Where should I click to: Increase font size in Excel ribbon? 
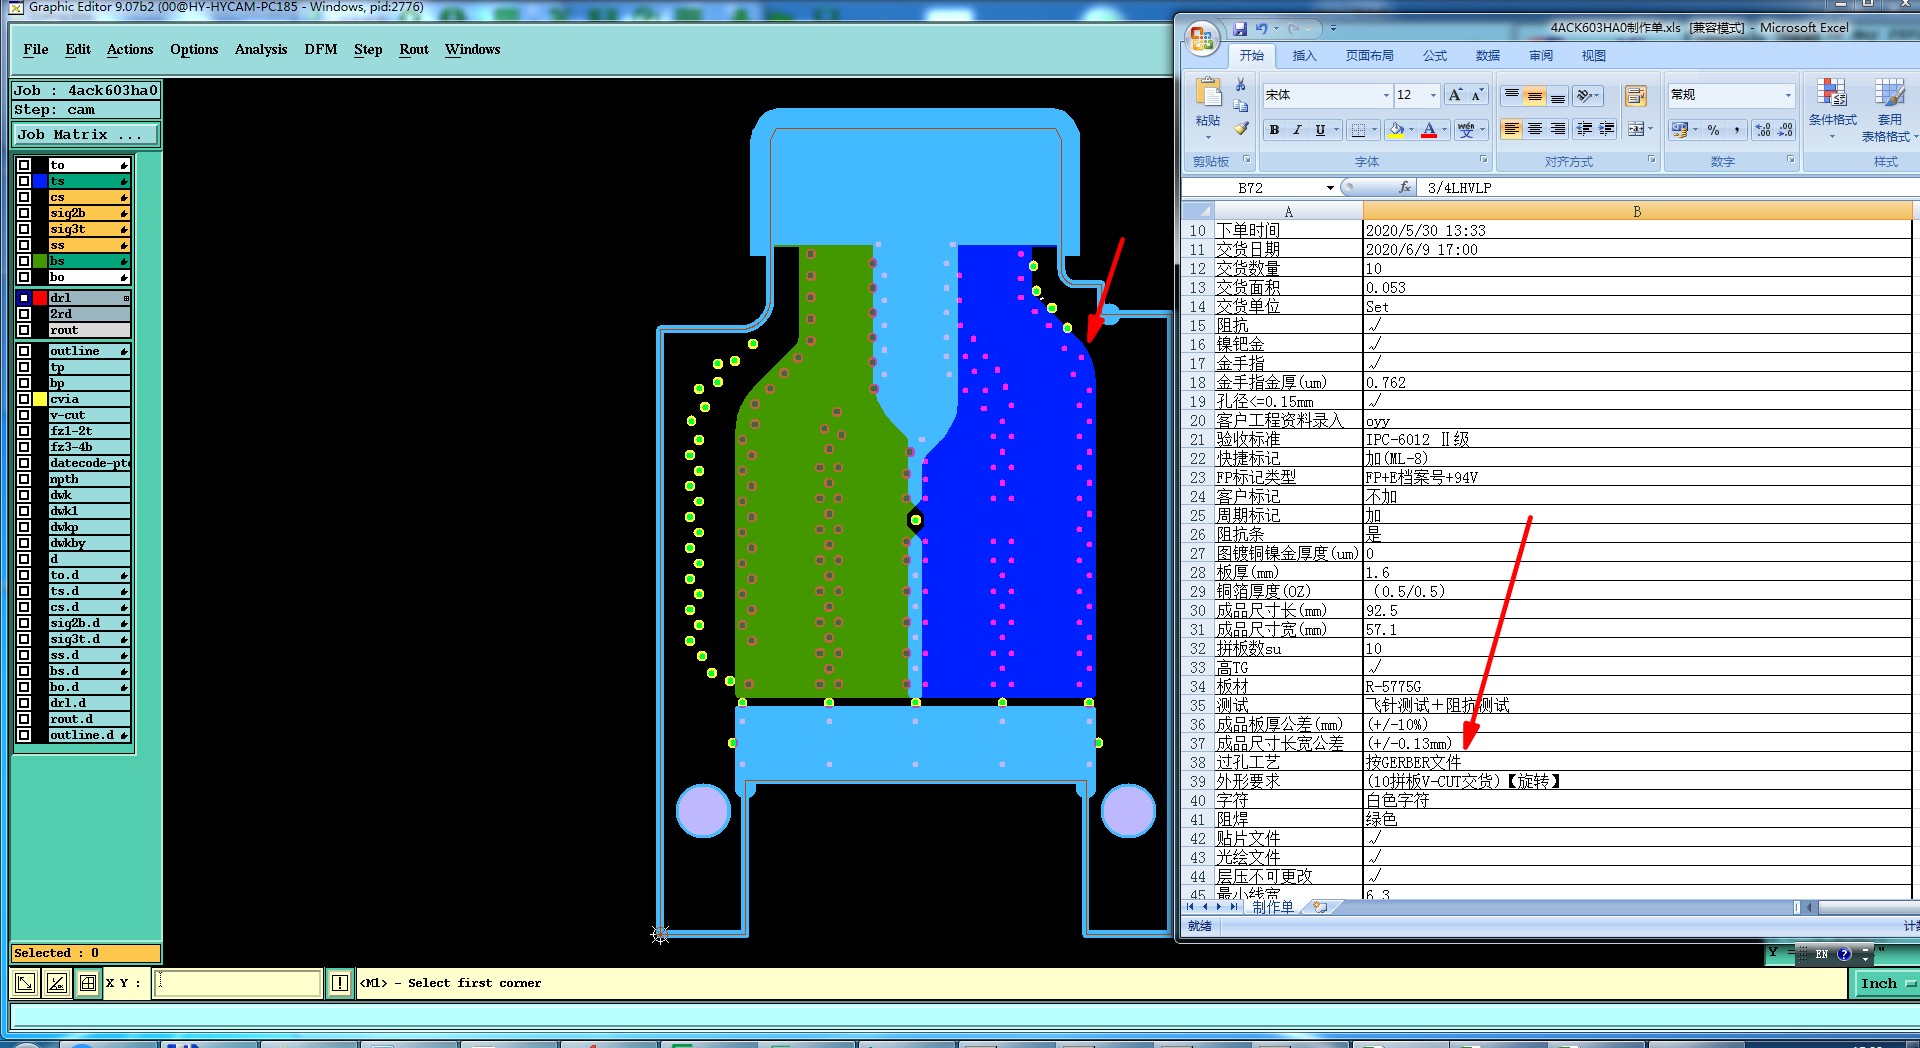tap(1455, 95)
